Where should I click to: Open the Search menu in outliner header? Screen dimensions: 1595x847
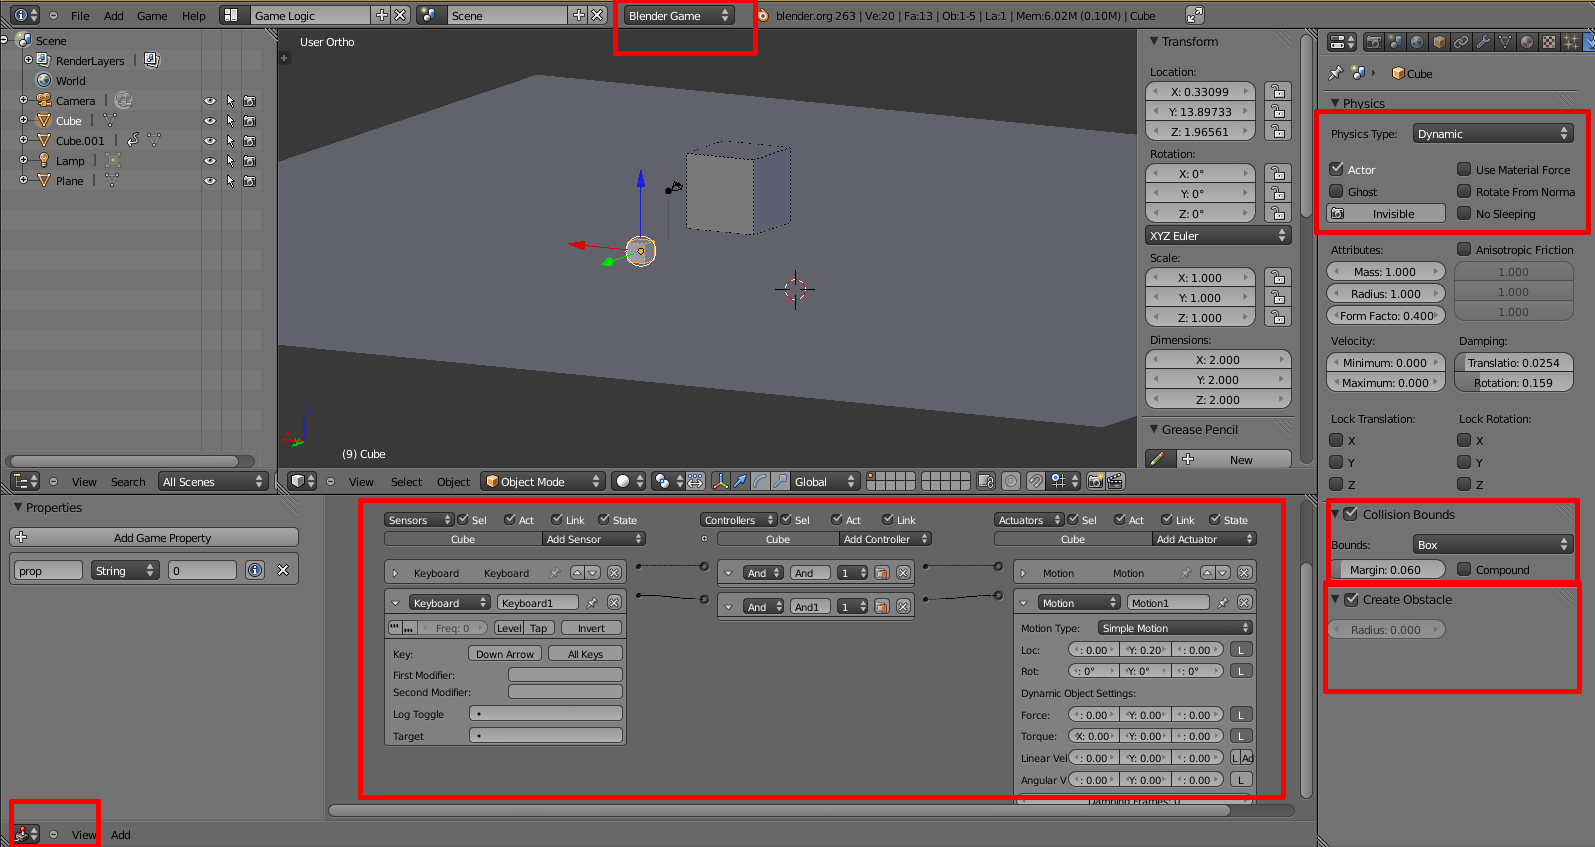[128, 481]
